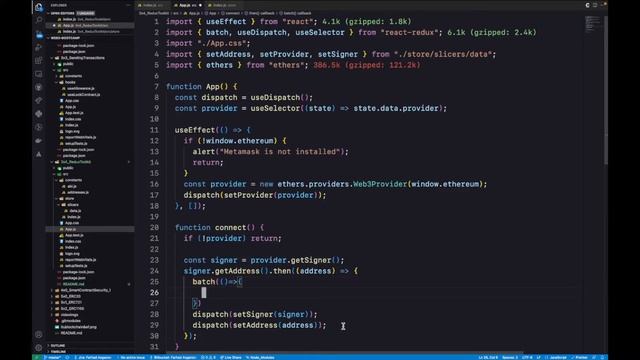Click 'Ln 26, Col 9' cursor position
This screenshot has height=360, width=640.
point(488,358)
